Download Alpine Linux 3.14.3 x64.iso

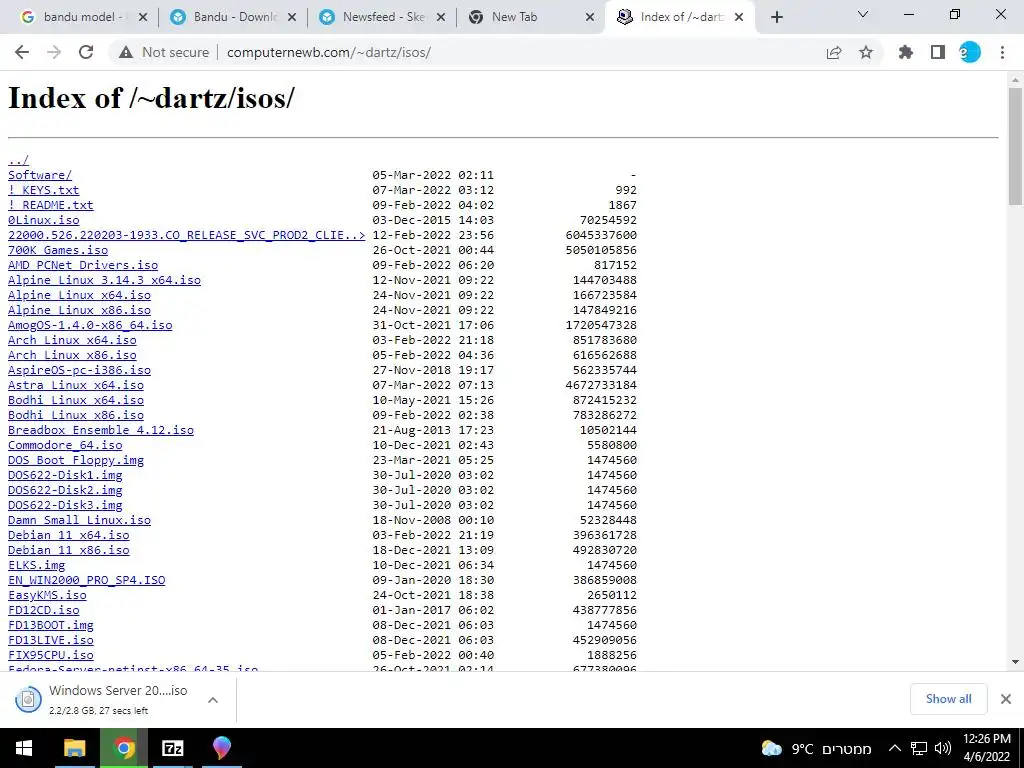point(104,280)
